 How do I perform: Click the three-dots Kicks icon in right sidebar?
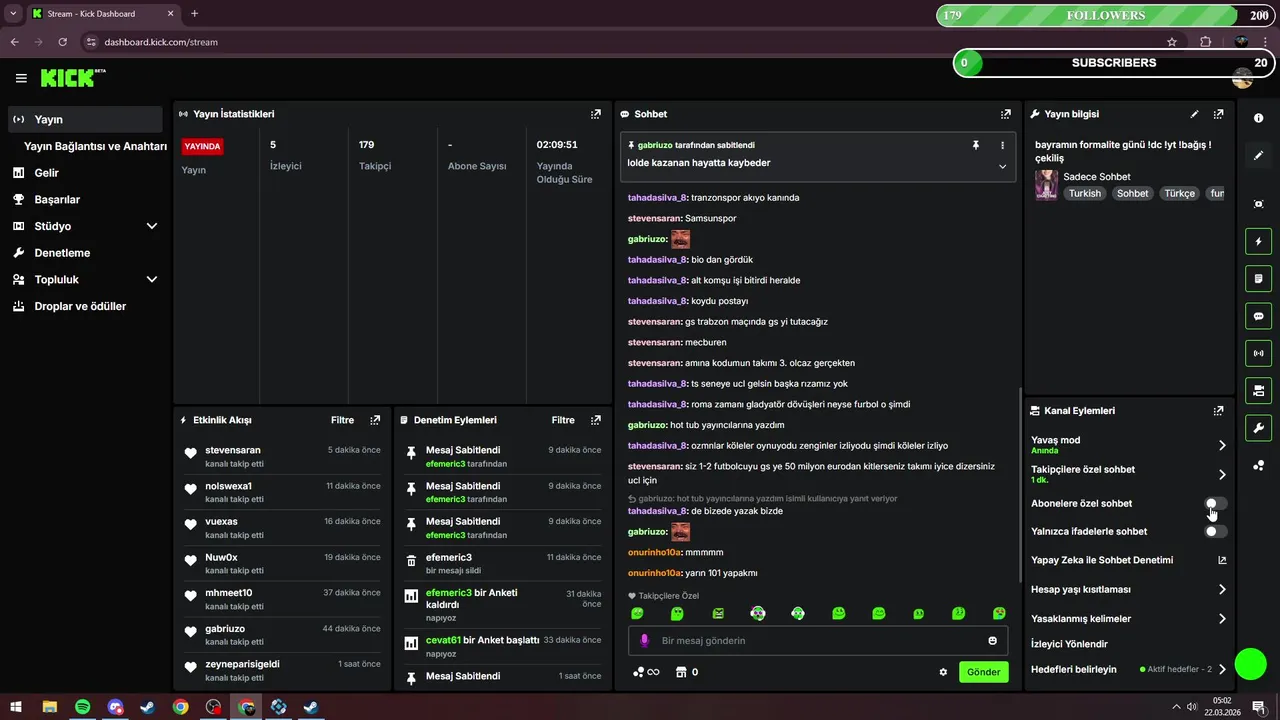tap(1258, 465)
